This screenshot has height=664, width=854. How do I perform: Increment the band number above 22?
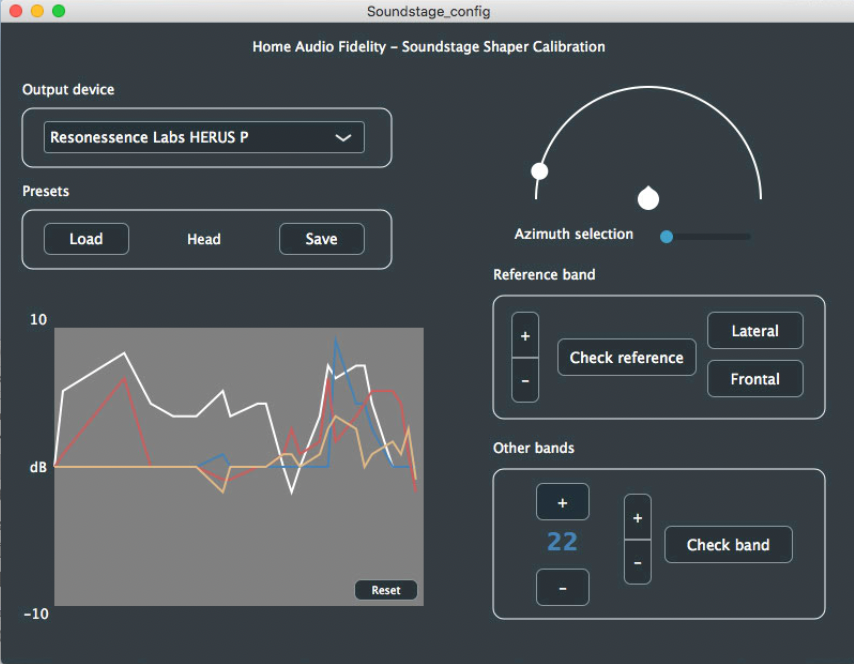tap(562, 502)
